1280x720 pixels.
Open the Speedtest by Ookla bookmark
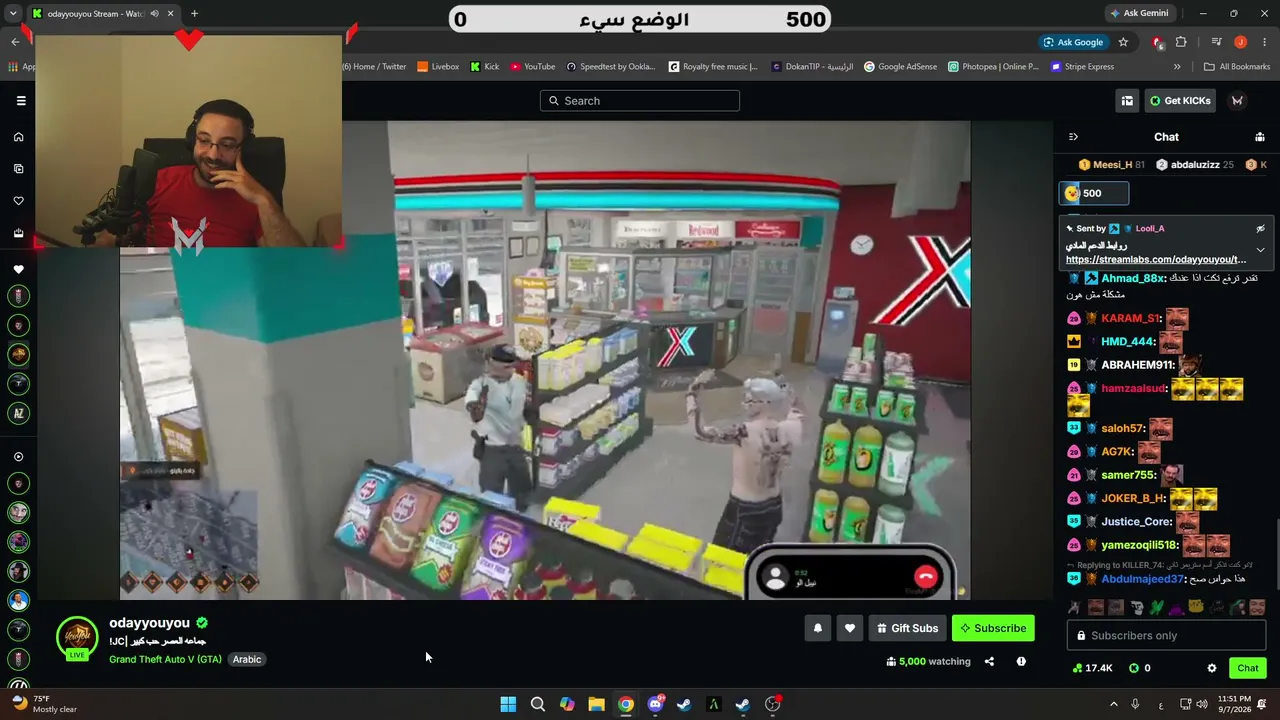point(610,67)
